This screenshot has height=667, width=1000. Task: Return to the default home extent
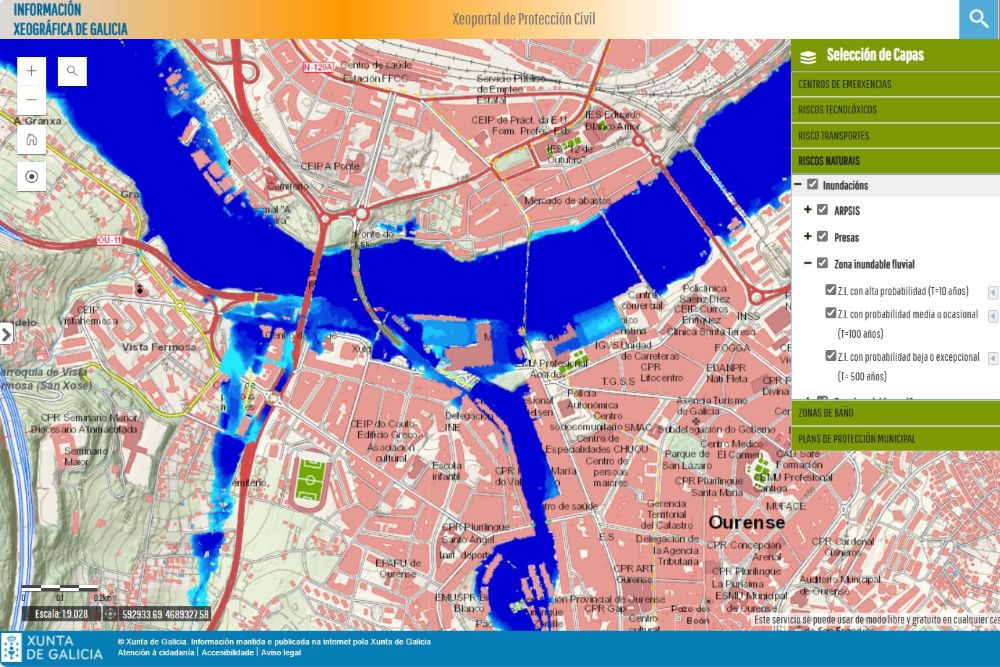coord(32,139)
